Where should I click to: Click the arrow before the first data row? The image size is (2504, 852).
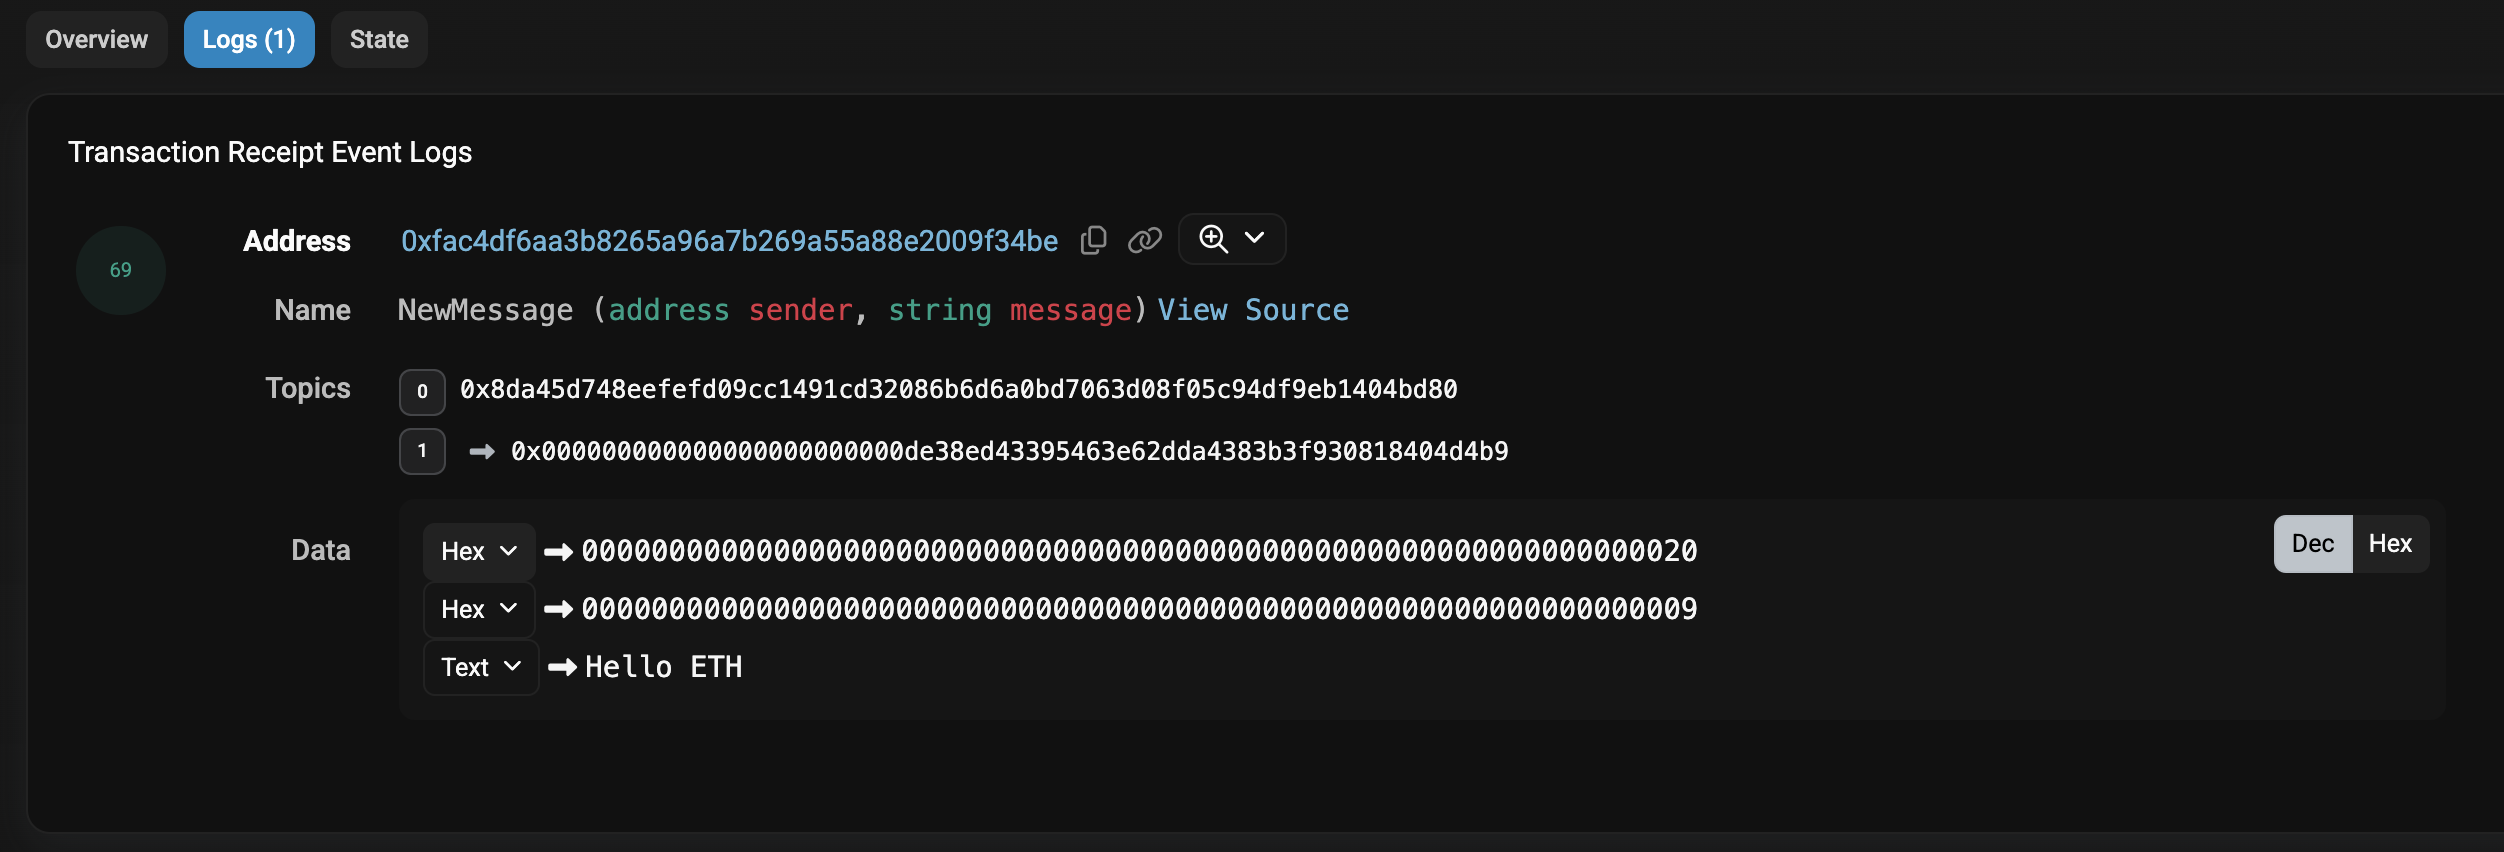(558, 552)
